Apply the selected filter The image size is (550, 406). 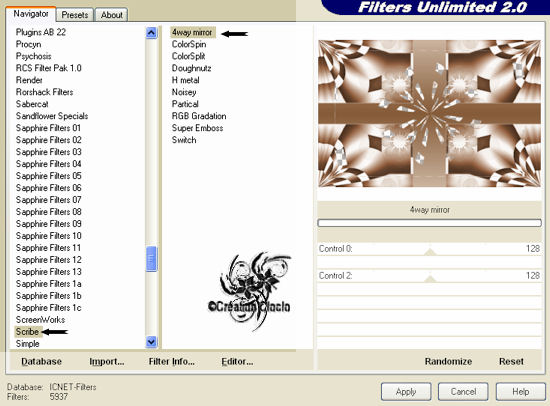[406, 392]
